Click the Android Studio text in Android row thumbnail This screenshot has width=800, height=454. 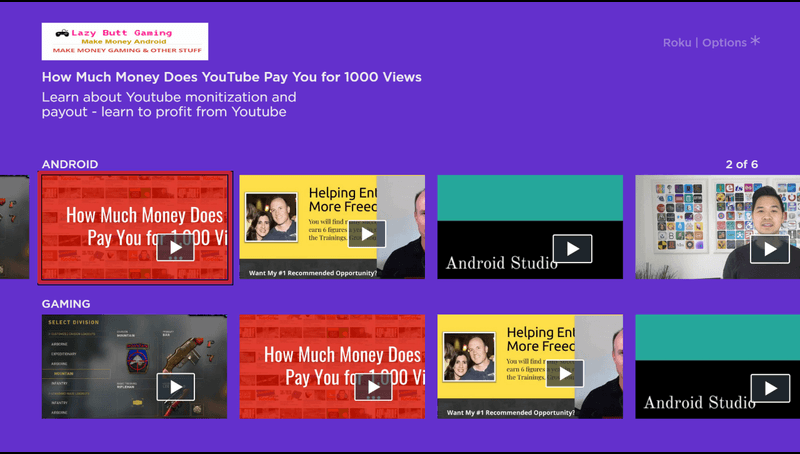(502, 263)
